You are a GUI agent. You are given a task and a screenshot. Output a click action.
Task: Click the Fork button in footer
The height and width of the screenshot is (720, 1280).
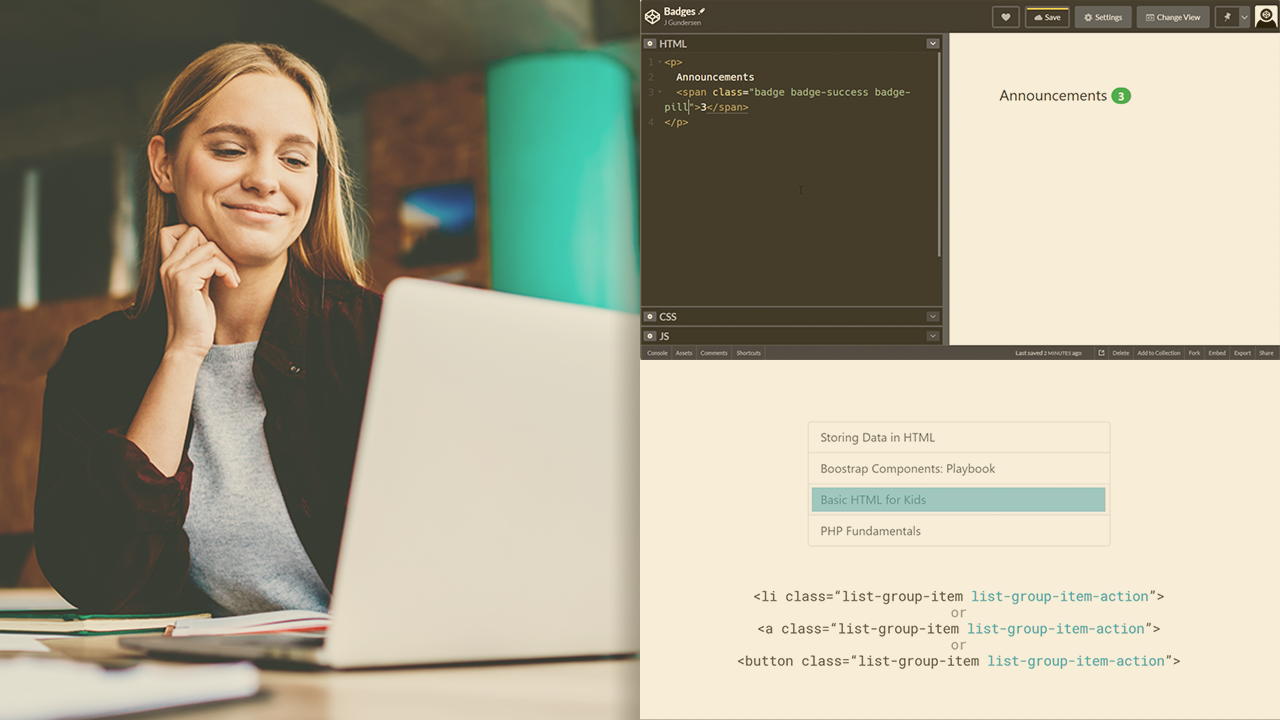click(1194, 353)
